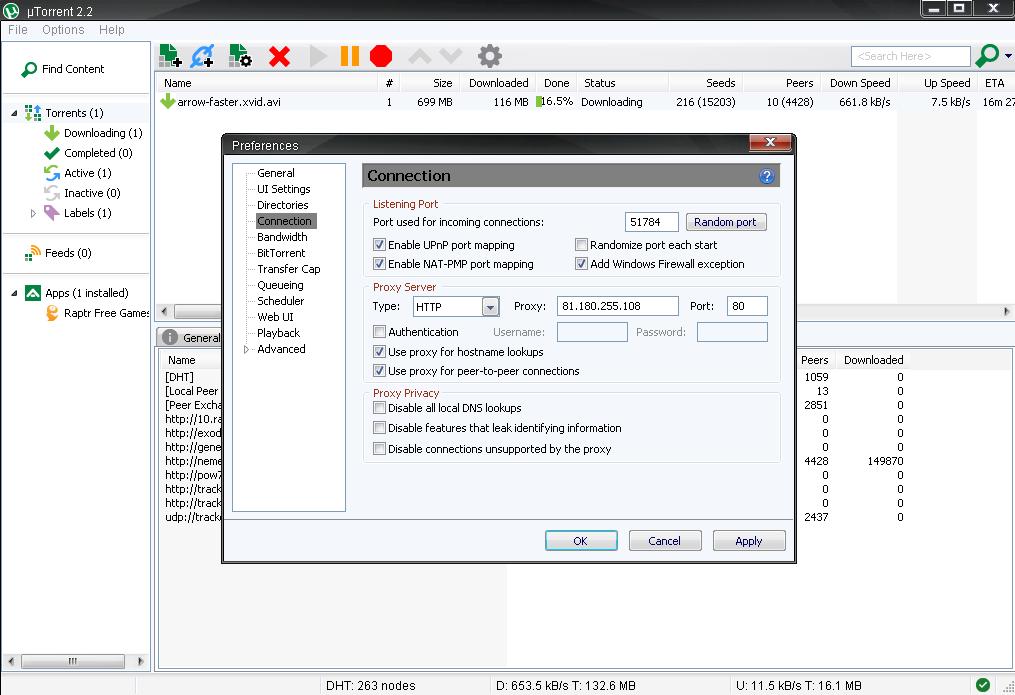
Task: Open the Options menu
Action: (63, 30)
